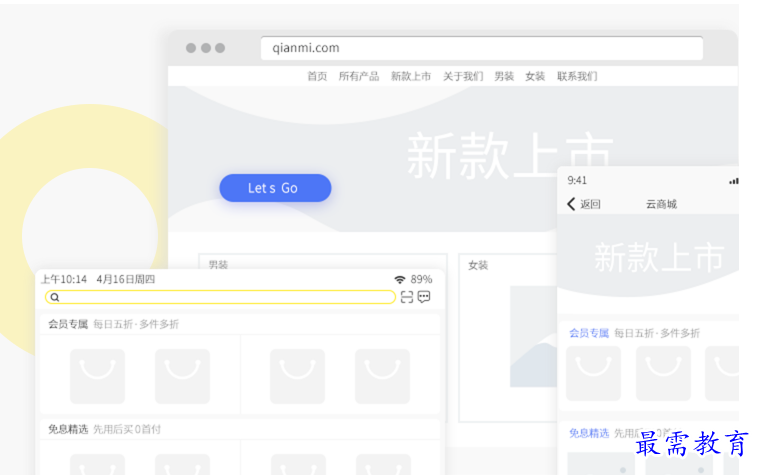Viewport: 757px width, 475px height.
Task: Select fourth product bag under tablet 会员专属
Action: tap(382, 377)
